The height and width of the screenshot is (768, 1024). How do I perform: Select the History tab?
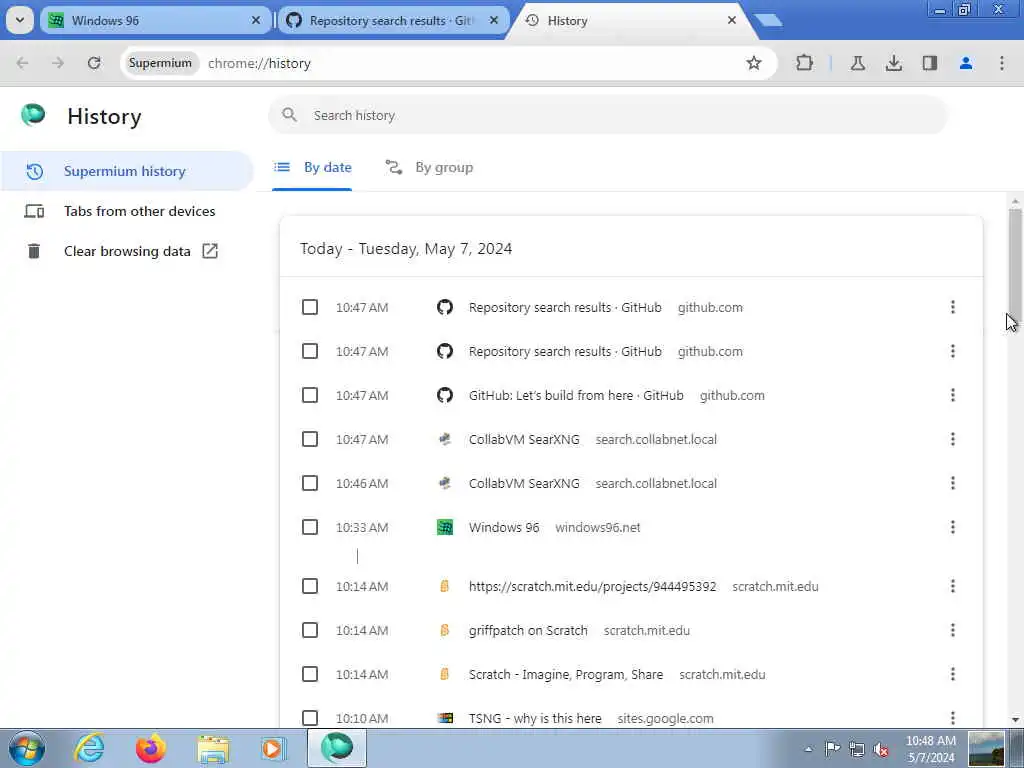click(630, 21)
